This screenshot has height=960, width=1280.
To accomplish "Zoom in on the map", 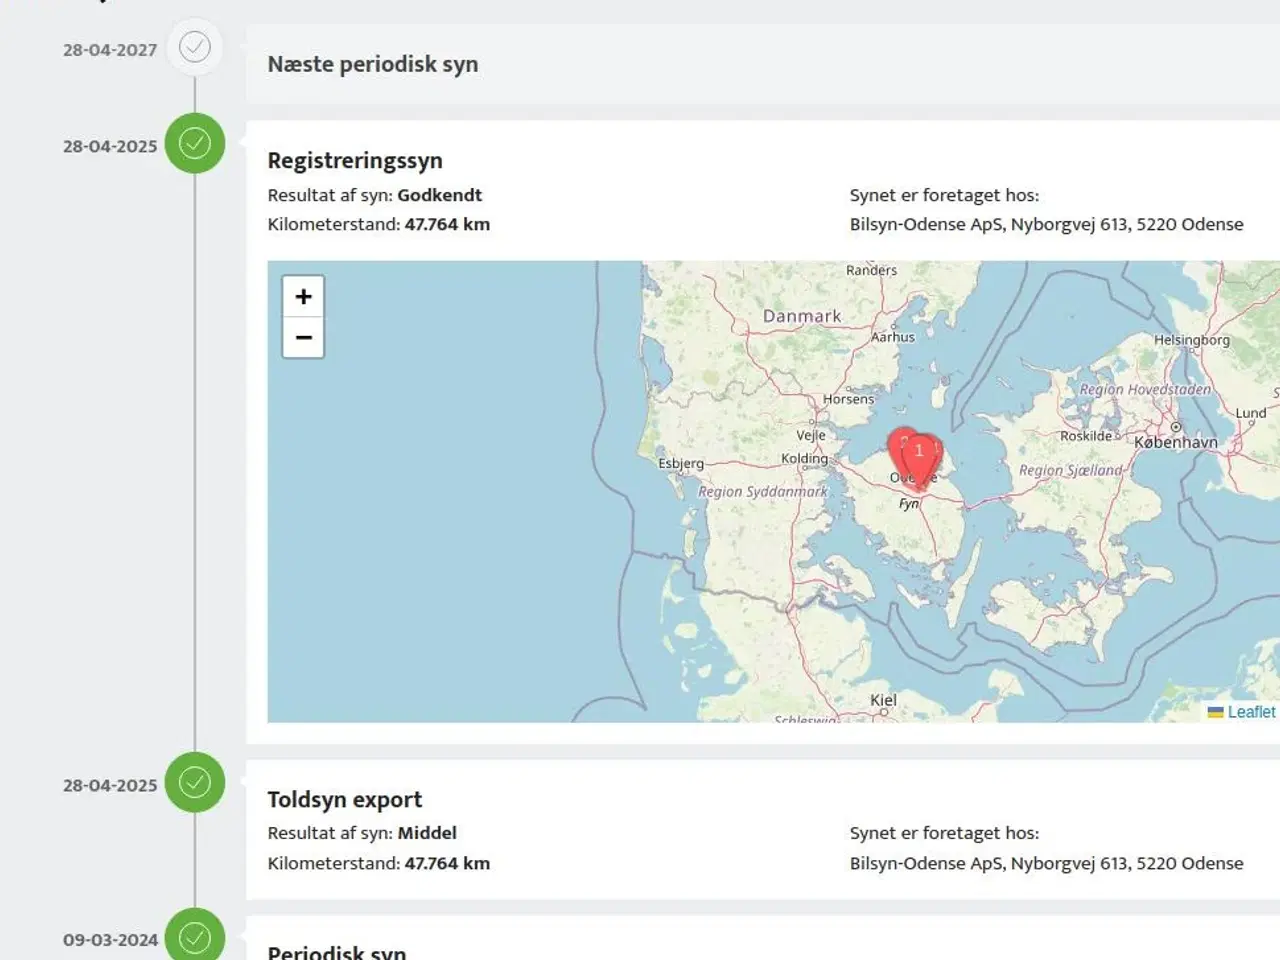I will click(303, 297).
